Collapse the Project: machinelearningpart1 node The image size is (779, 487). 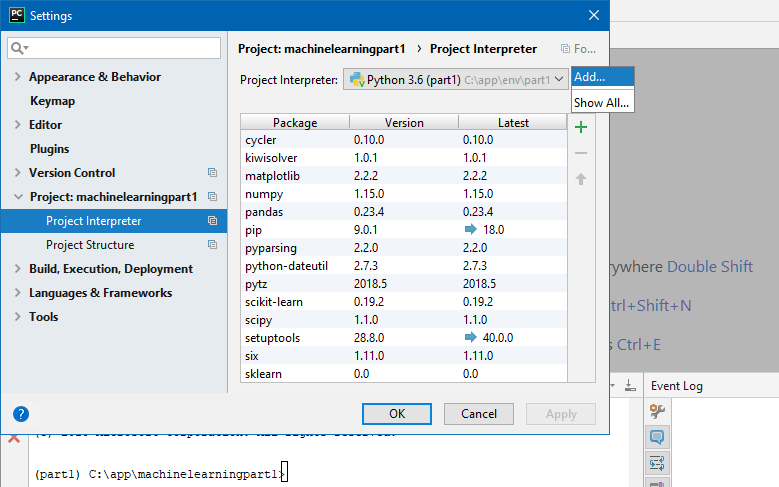pos(18,197)
